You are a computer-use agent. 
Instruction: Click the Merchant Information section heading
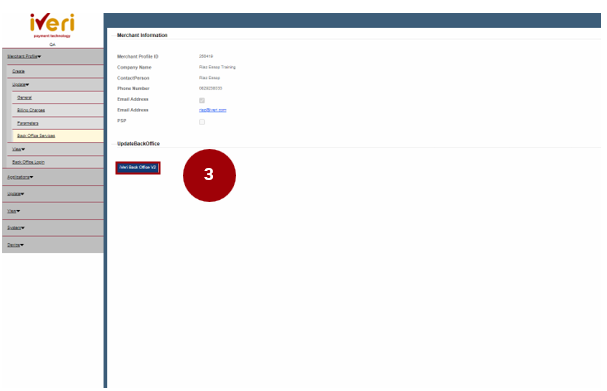(x=142, y=35)
